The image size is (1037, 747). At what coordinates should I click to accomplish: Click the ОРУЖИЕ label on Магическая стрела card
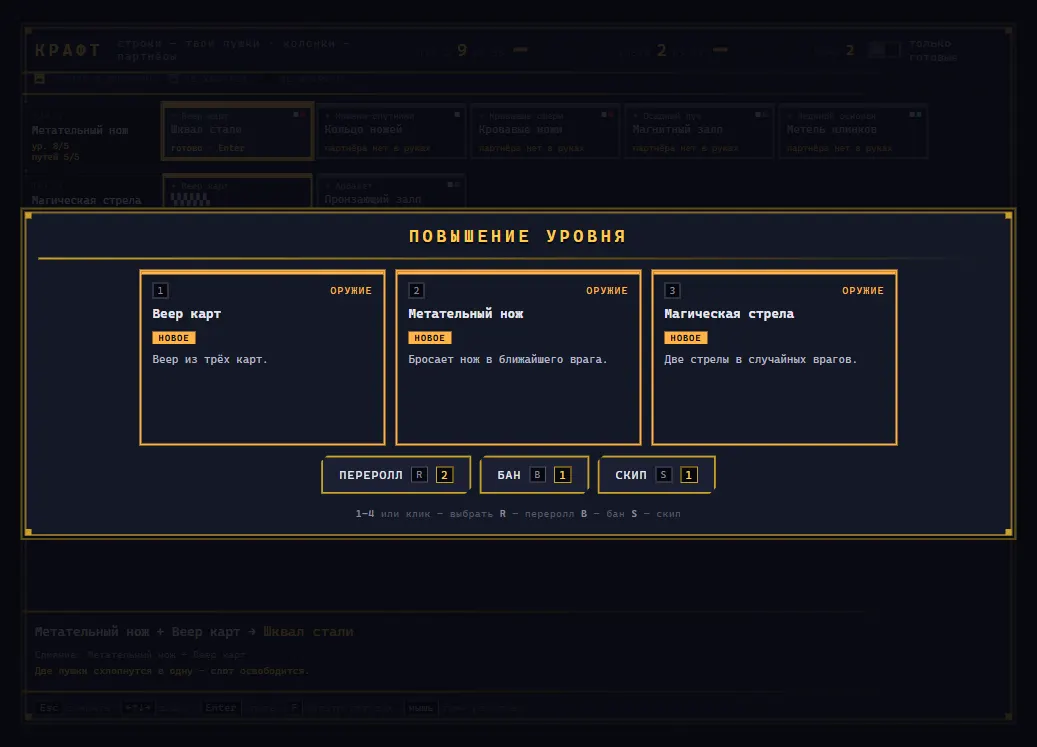[x=863, y=290]
